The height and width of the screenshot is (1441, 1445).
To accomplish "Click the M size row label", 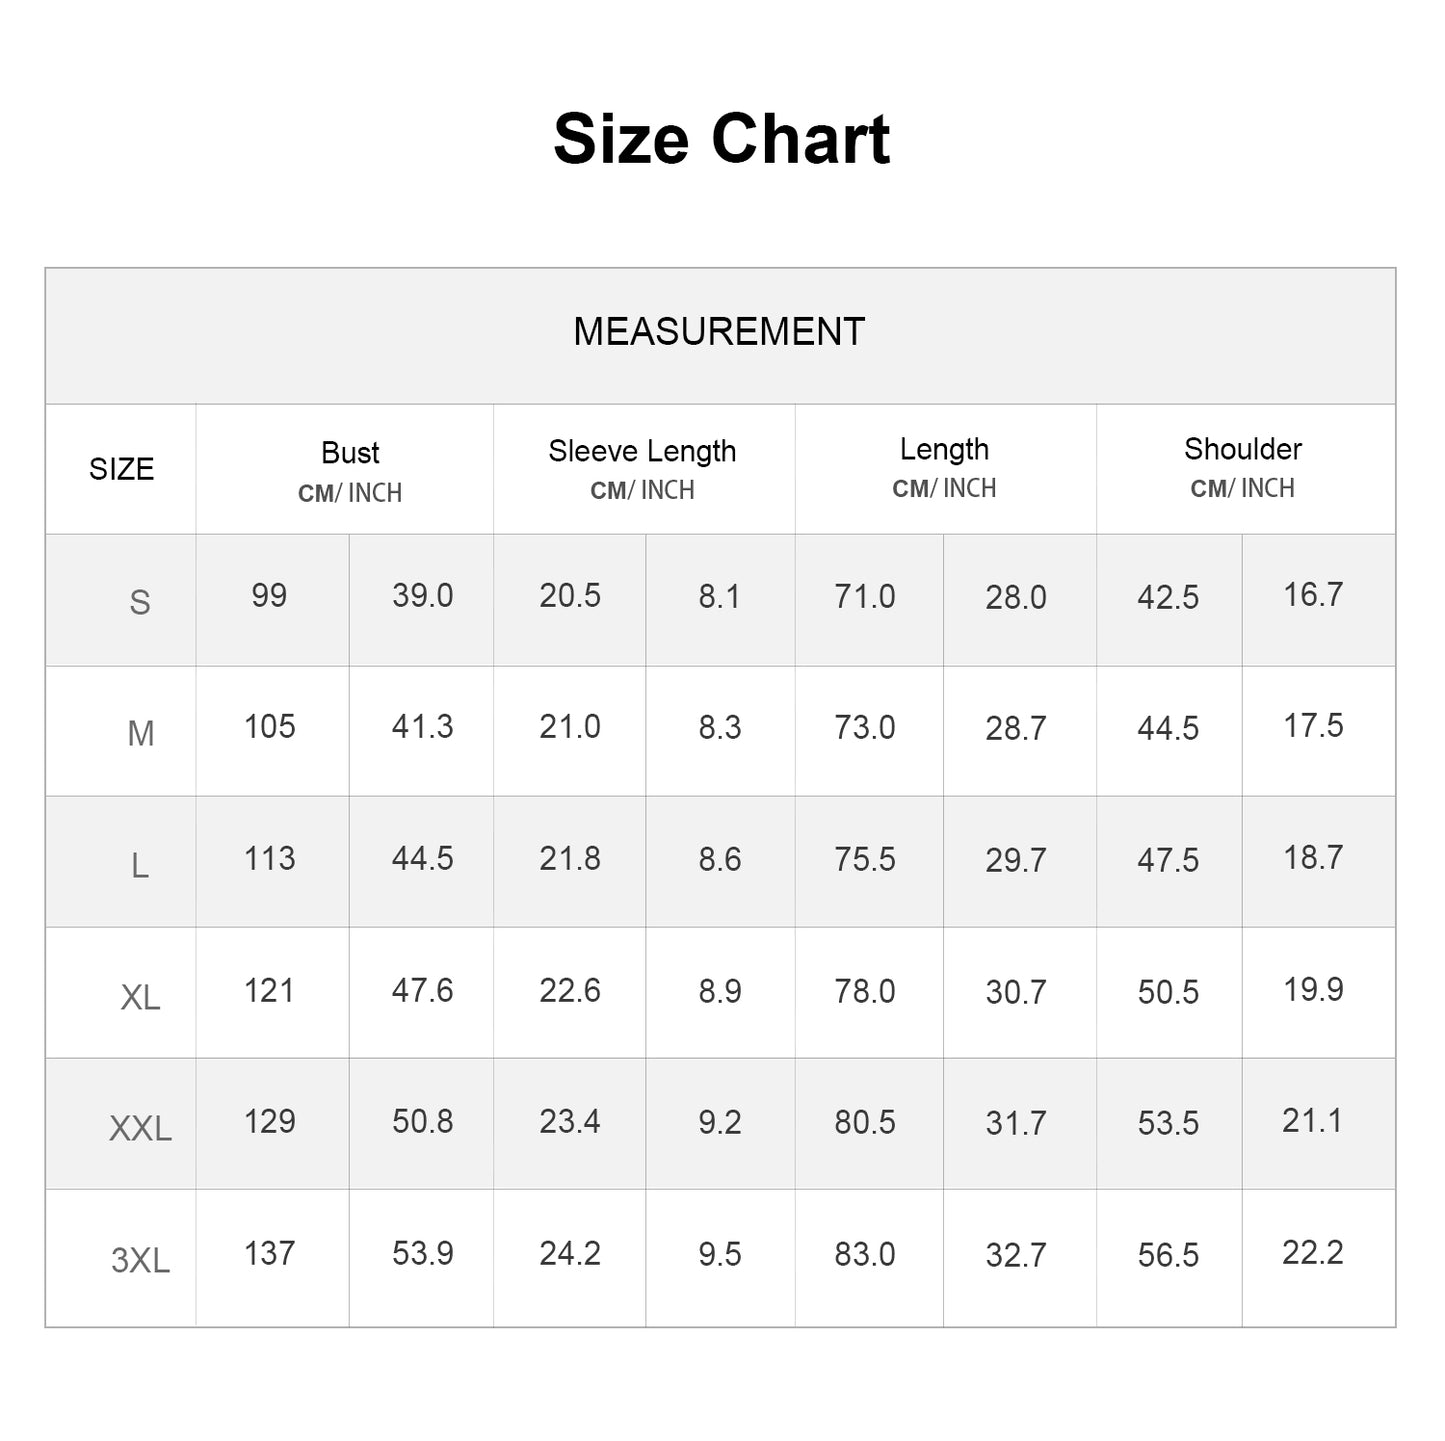I will point(140,734).
